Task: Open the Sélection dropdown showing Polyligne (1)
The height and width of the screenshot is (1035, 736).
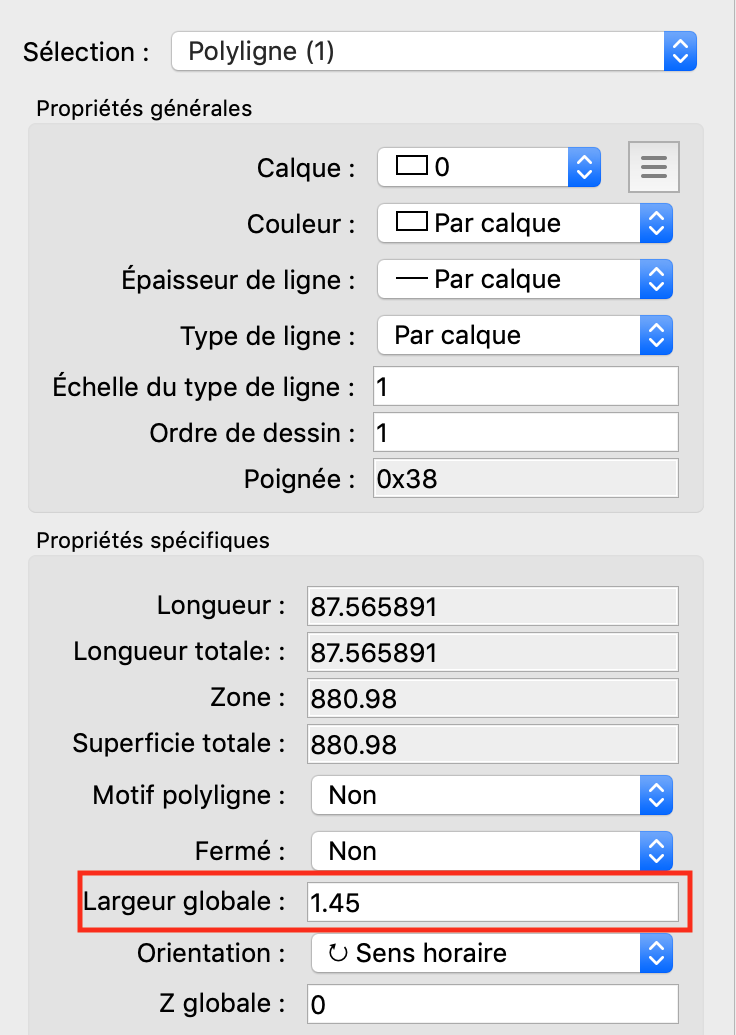Action: [x=433, y=52]
